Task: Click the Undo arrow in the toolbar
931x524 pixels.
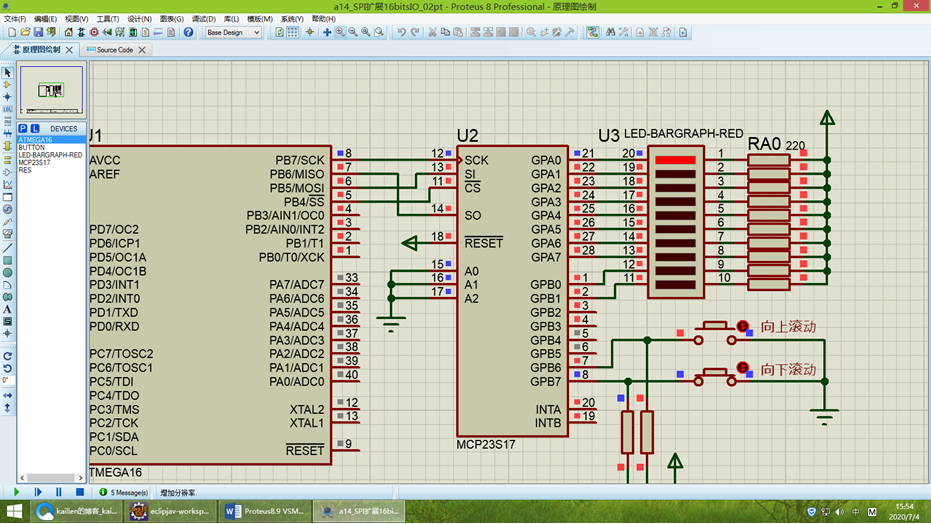Action: [x=402, y=33]
